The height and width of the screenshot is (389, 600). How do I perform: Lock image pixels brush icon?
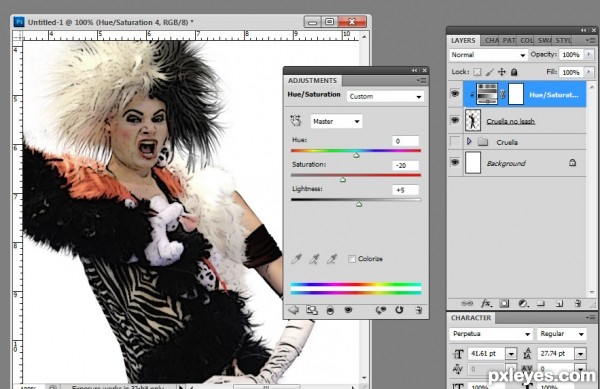click(x=489, y=72)
